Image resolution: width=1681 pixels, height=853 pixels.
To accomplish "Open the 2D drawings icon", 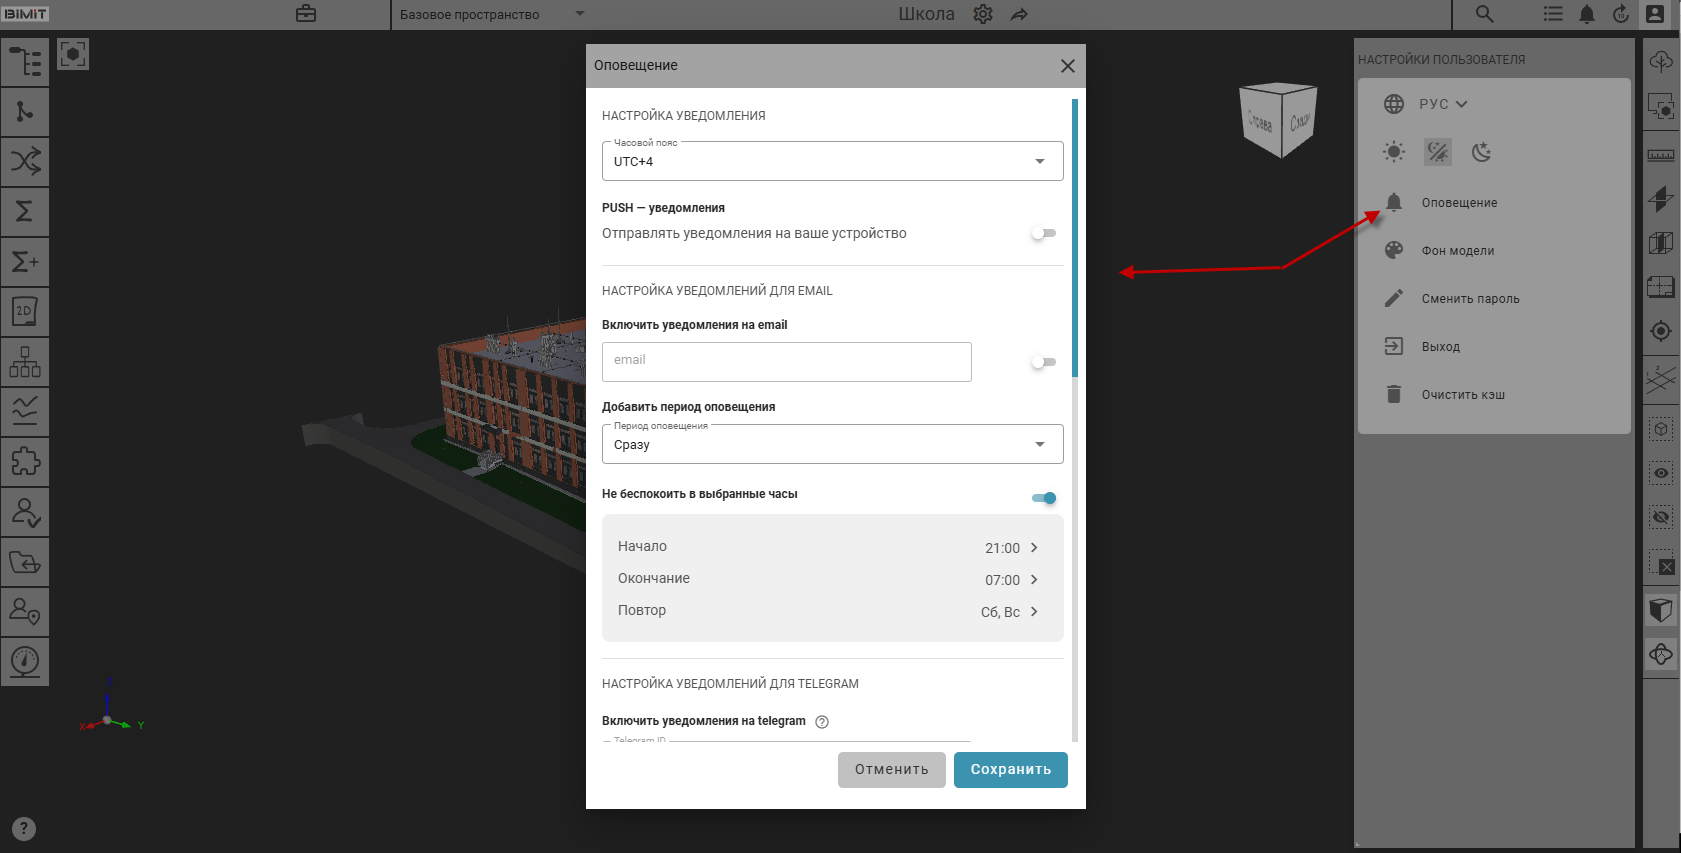I will click(25, 311).
